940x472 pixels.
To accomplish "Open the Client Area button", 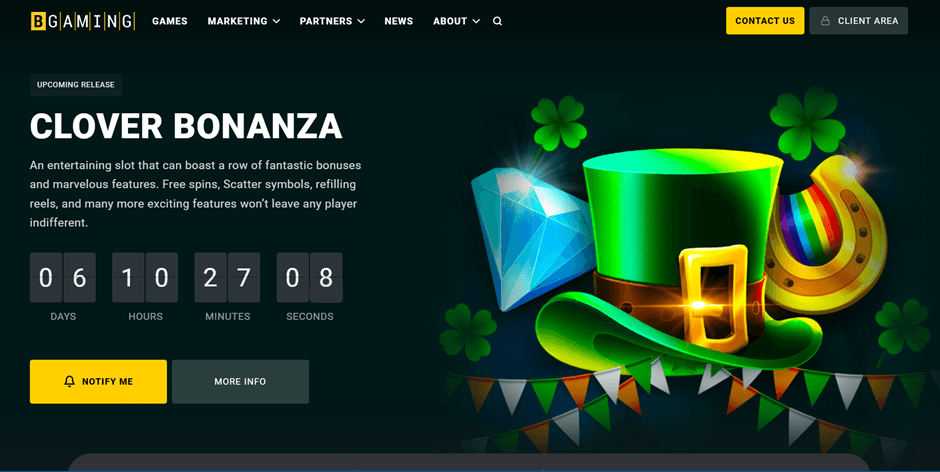I will point(858,20).
